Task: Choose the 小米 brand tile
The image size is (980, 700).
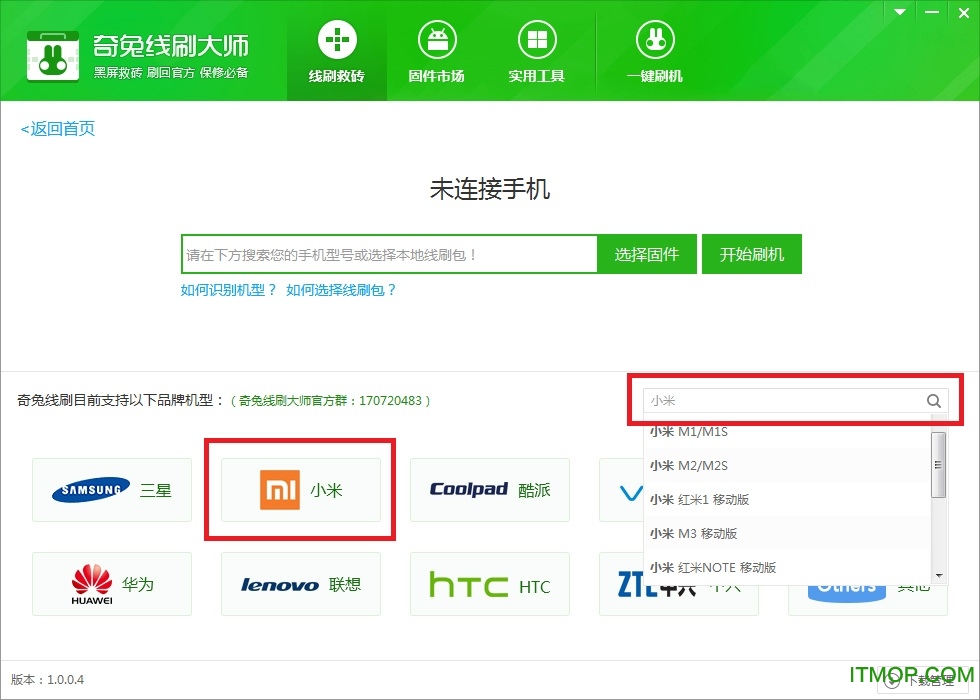Action: coord(301,490)
